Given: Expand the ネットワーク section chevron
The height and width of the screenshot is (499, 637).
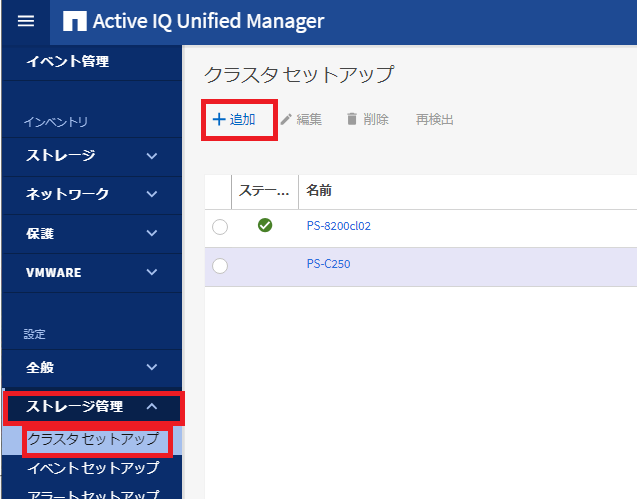Looking at the screenshot, I should (152, 194).
